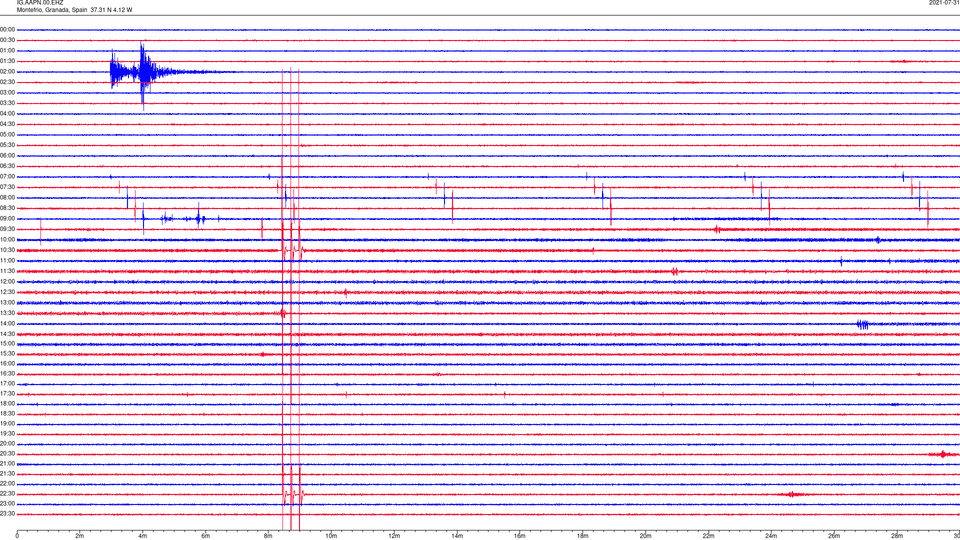The width and height of the screenshot is (960, 540).
Task: Click the 00:00 trace time label
Action: click(7, 29)
